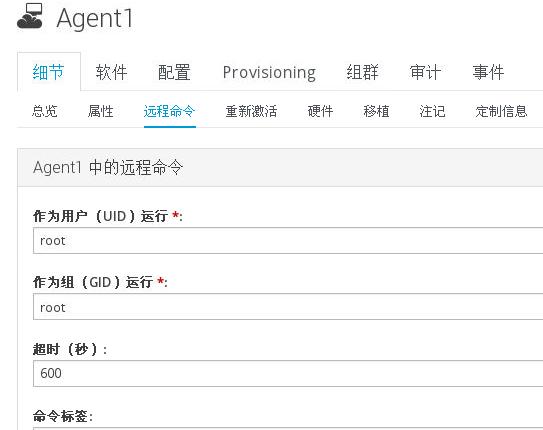Go to the 组群 tab
543x430 pixels.
point(363,72)
